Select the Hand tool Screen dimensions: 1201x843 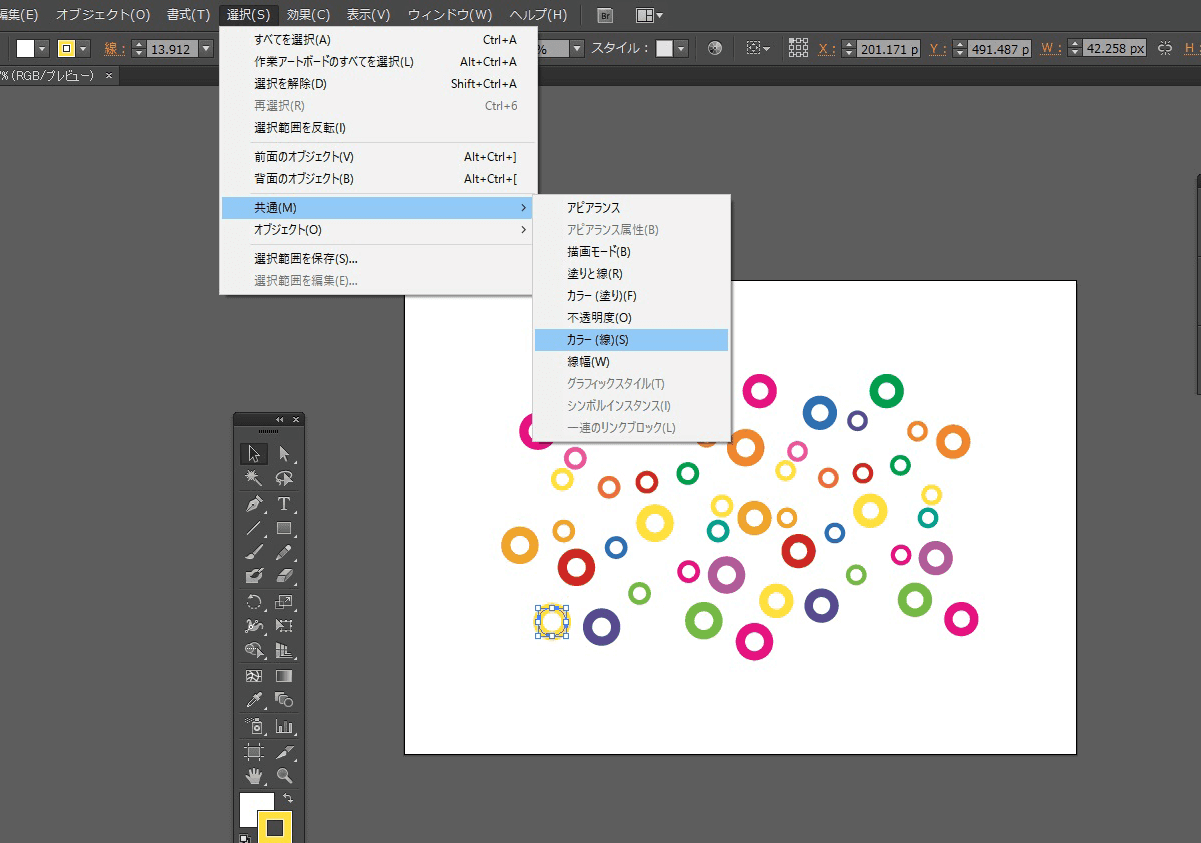click(254, 776)
